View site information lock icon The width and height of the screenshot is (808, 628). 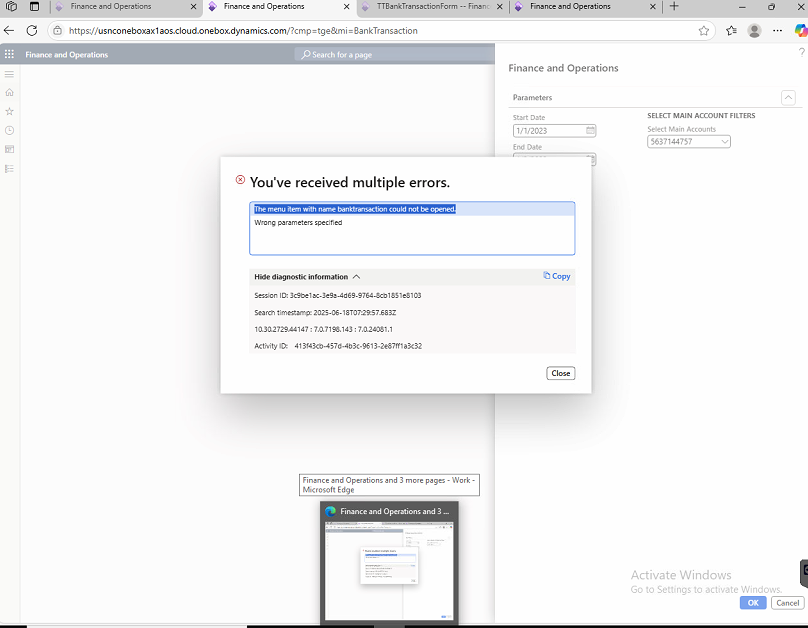[x=58, y=31]
